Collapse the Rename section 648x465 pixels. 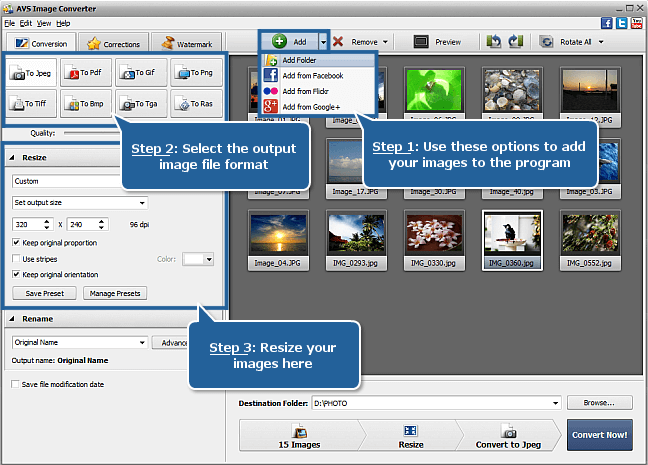point(12,319)
